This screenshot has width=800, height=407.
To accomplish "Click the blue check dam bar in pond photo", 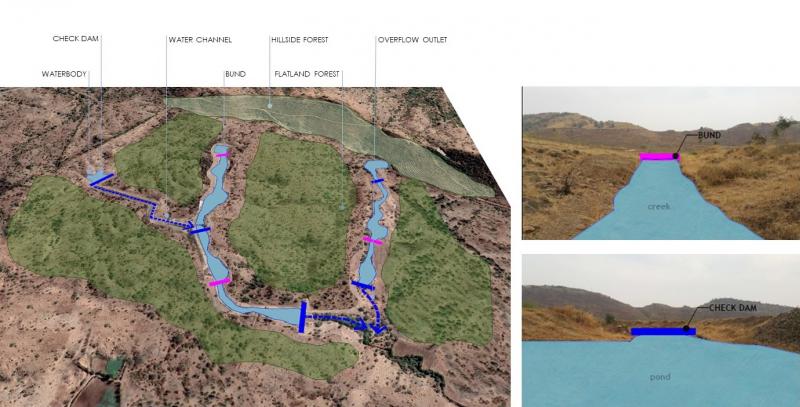I will (x=663, y=332).
